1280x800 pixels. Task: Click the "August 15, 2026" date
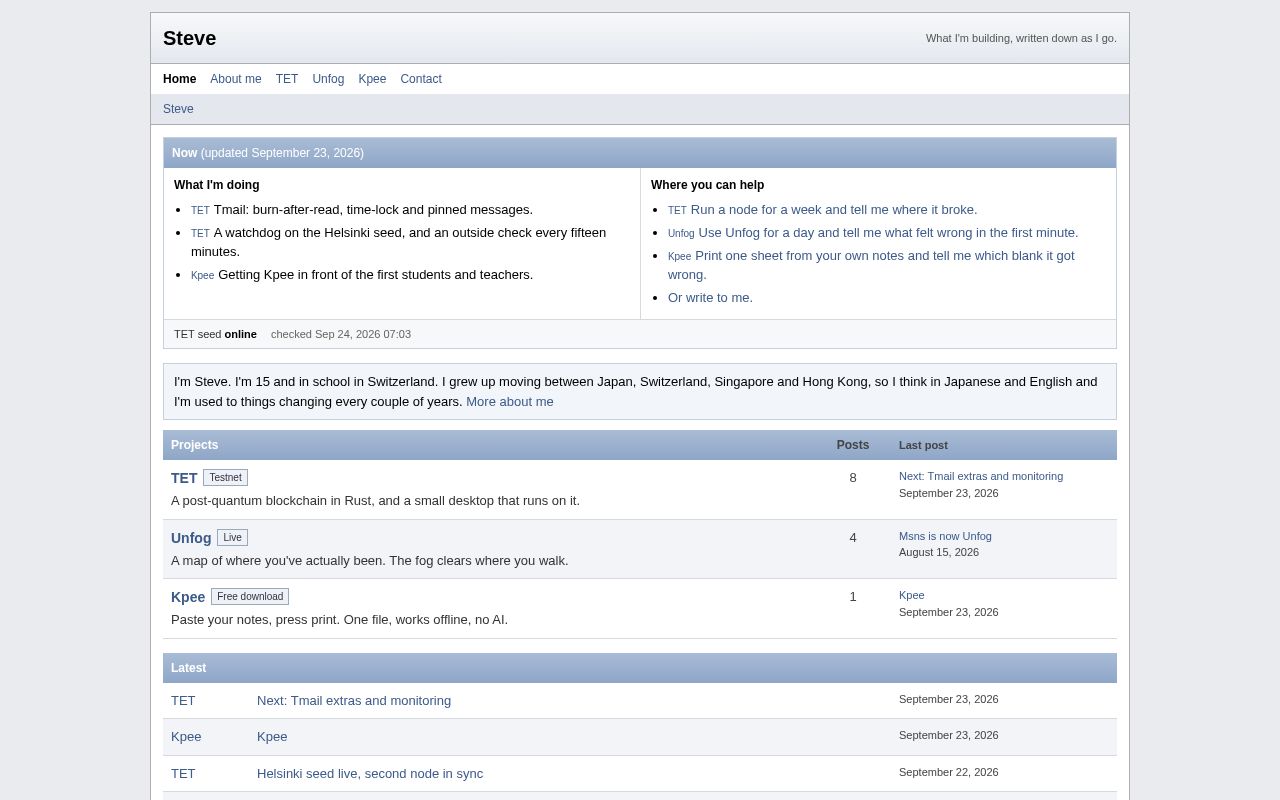[939, 552]
